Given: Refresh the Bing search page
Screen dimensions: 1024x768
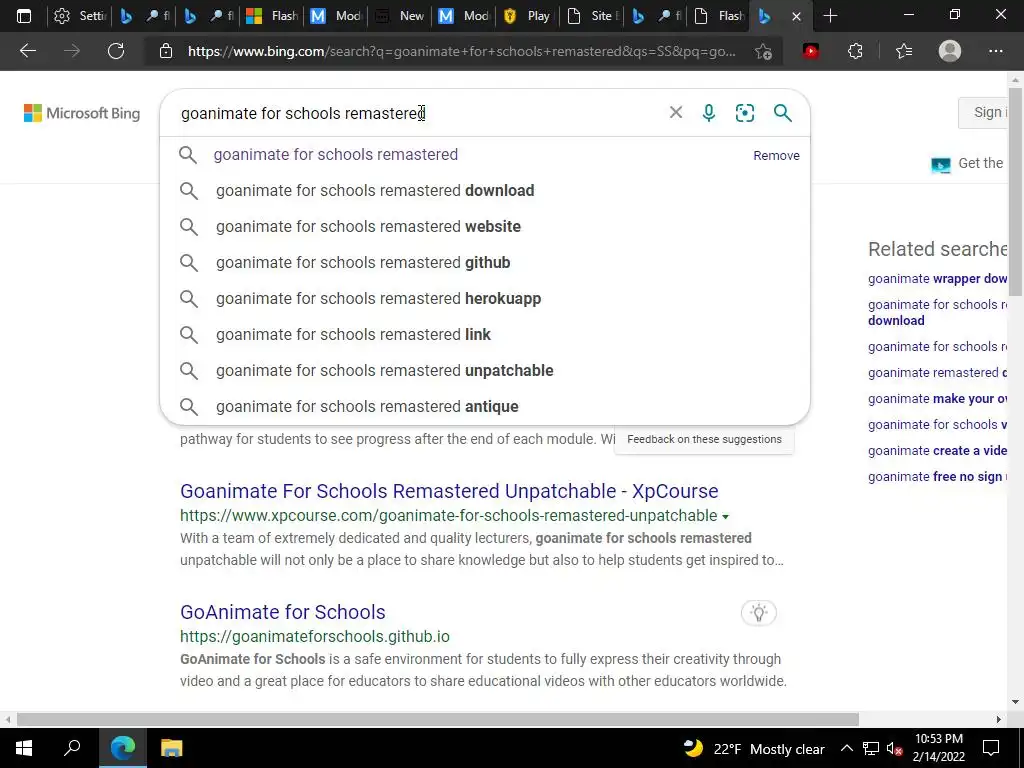Looking at the screenshot, I should [116, 51].
